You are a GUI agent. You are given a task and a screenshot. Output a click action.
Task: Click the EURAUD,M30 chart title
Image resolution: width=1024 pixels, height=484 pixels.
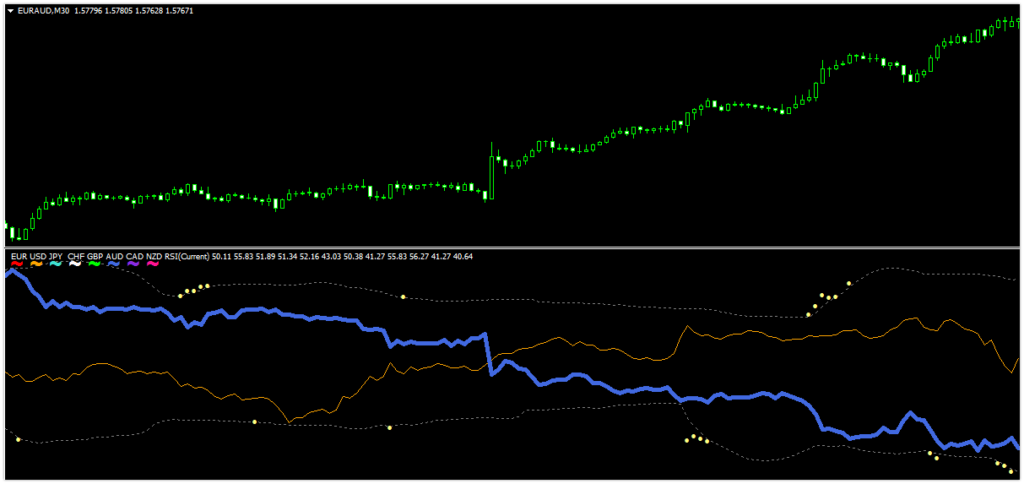43,10
